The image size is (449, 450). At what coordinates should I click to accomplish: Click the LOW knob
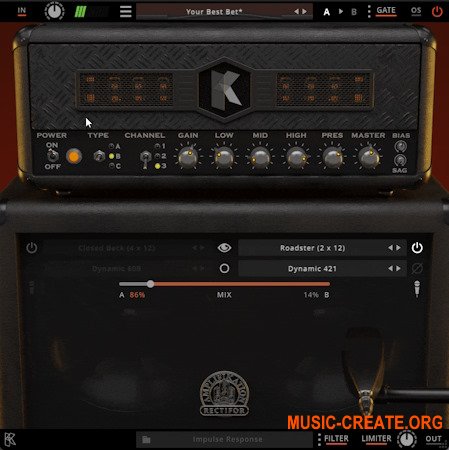(224, 157)
